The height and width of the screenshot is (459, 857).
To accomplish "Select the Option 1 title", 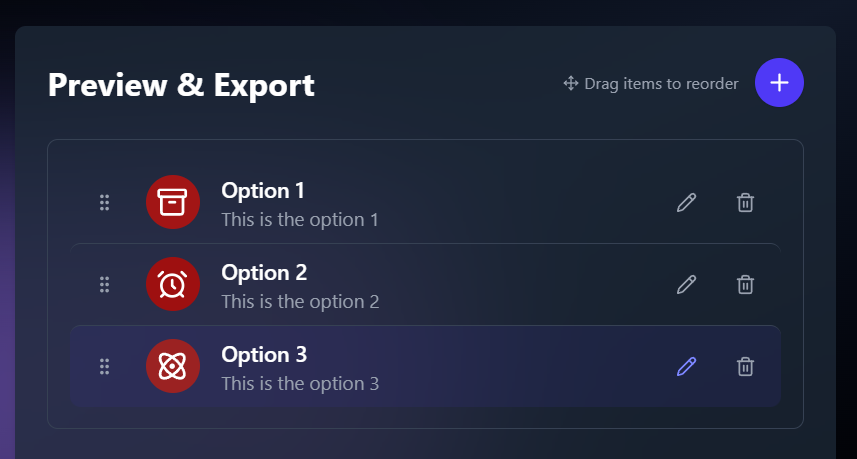I will click(x=263, y=191).
